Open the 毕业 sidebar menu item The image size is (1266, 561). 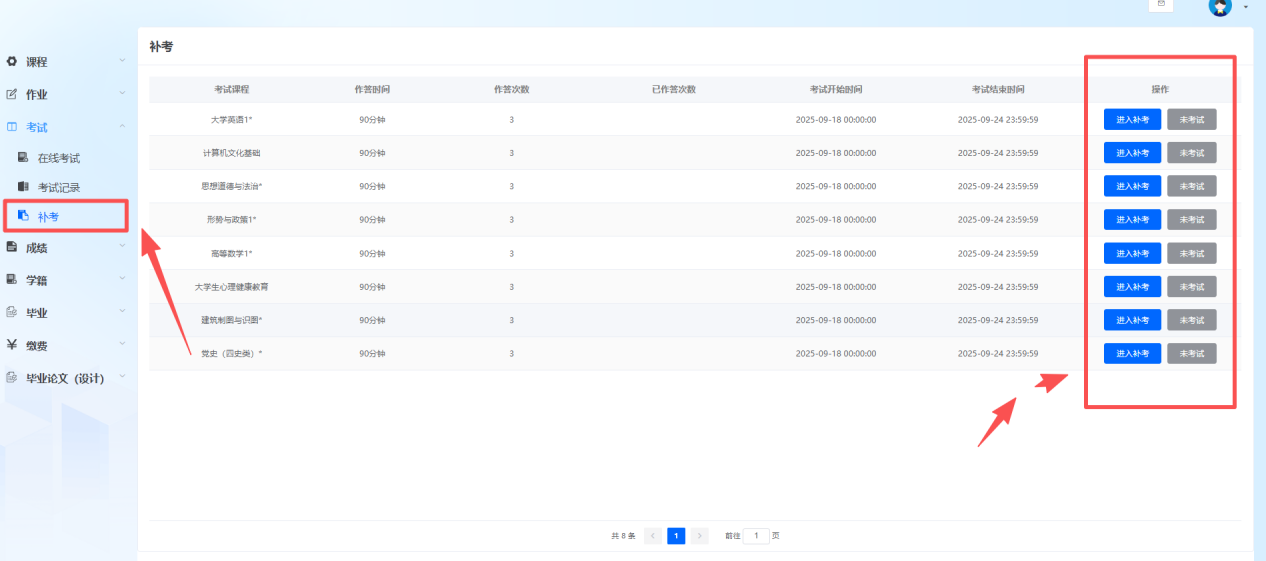pyautogui.click(x=37, y=313)
